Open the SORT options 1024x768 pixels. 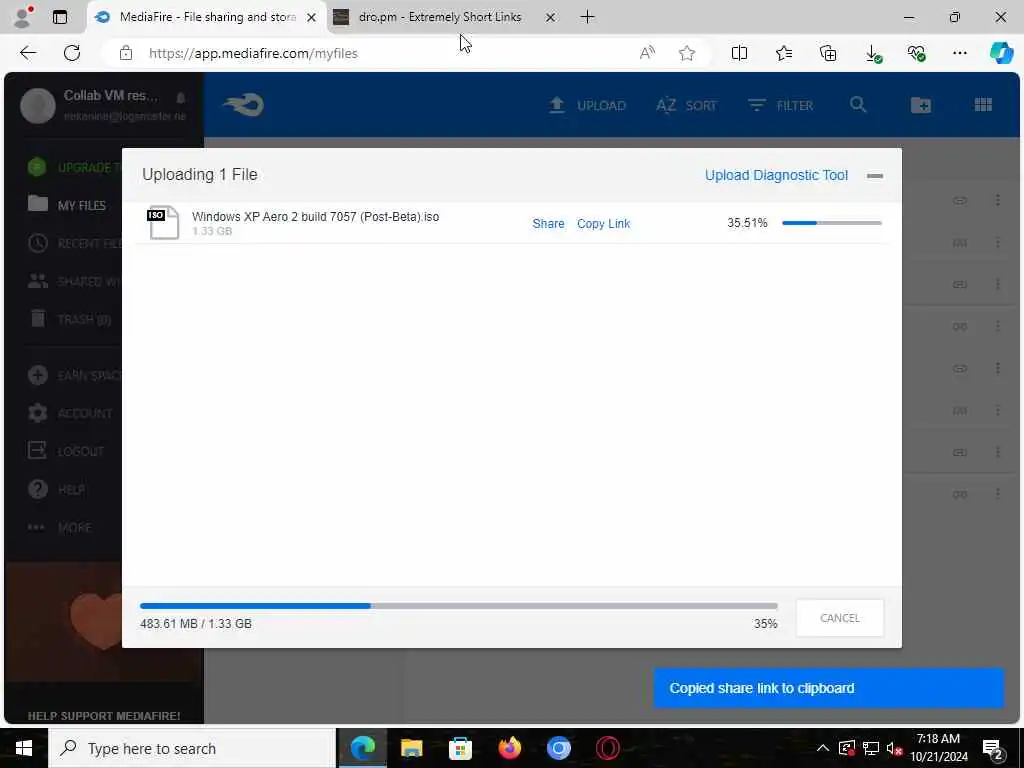(686, 105)
